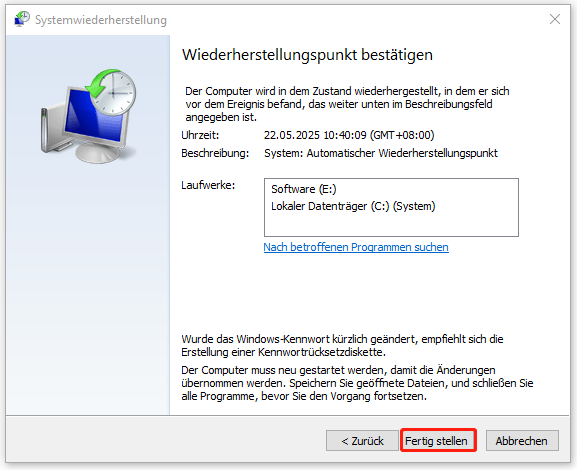577x470 pixels.
Task: Close the Systemwiederherstellung dialog
Action: 555,19
